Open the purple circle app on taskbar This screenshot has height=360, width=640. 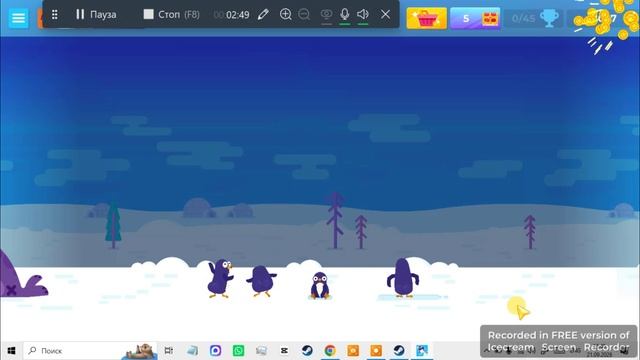216,351
